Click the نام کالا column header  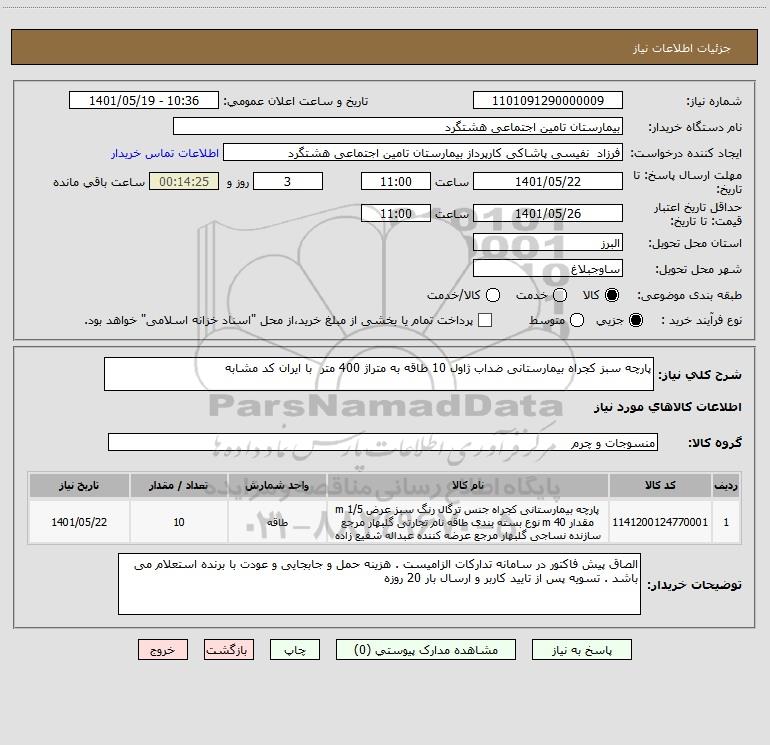pos(468,486)
